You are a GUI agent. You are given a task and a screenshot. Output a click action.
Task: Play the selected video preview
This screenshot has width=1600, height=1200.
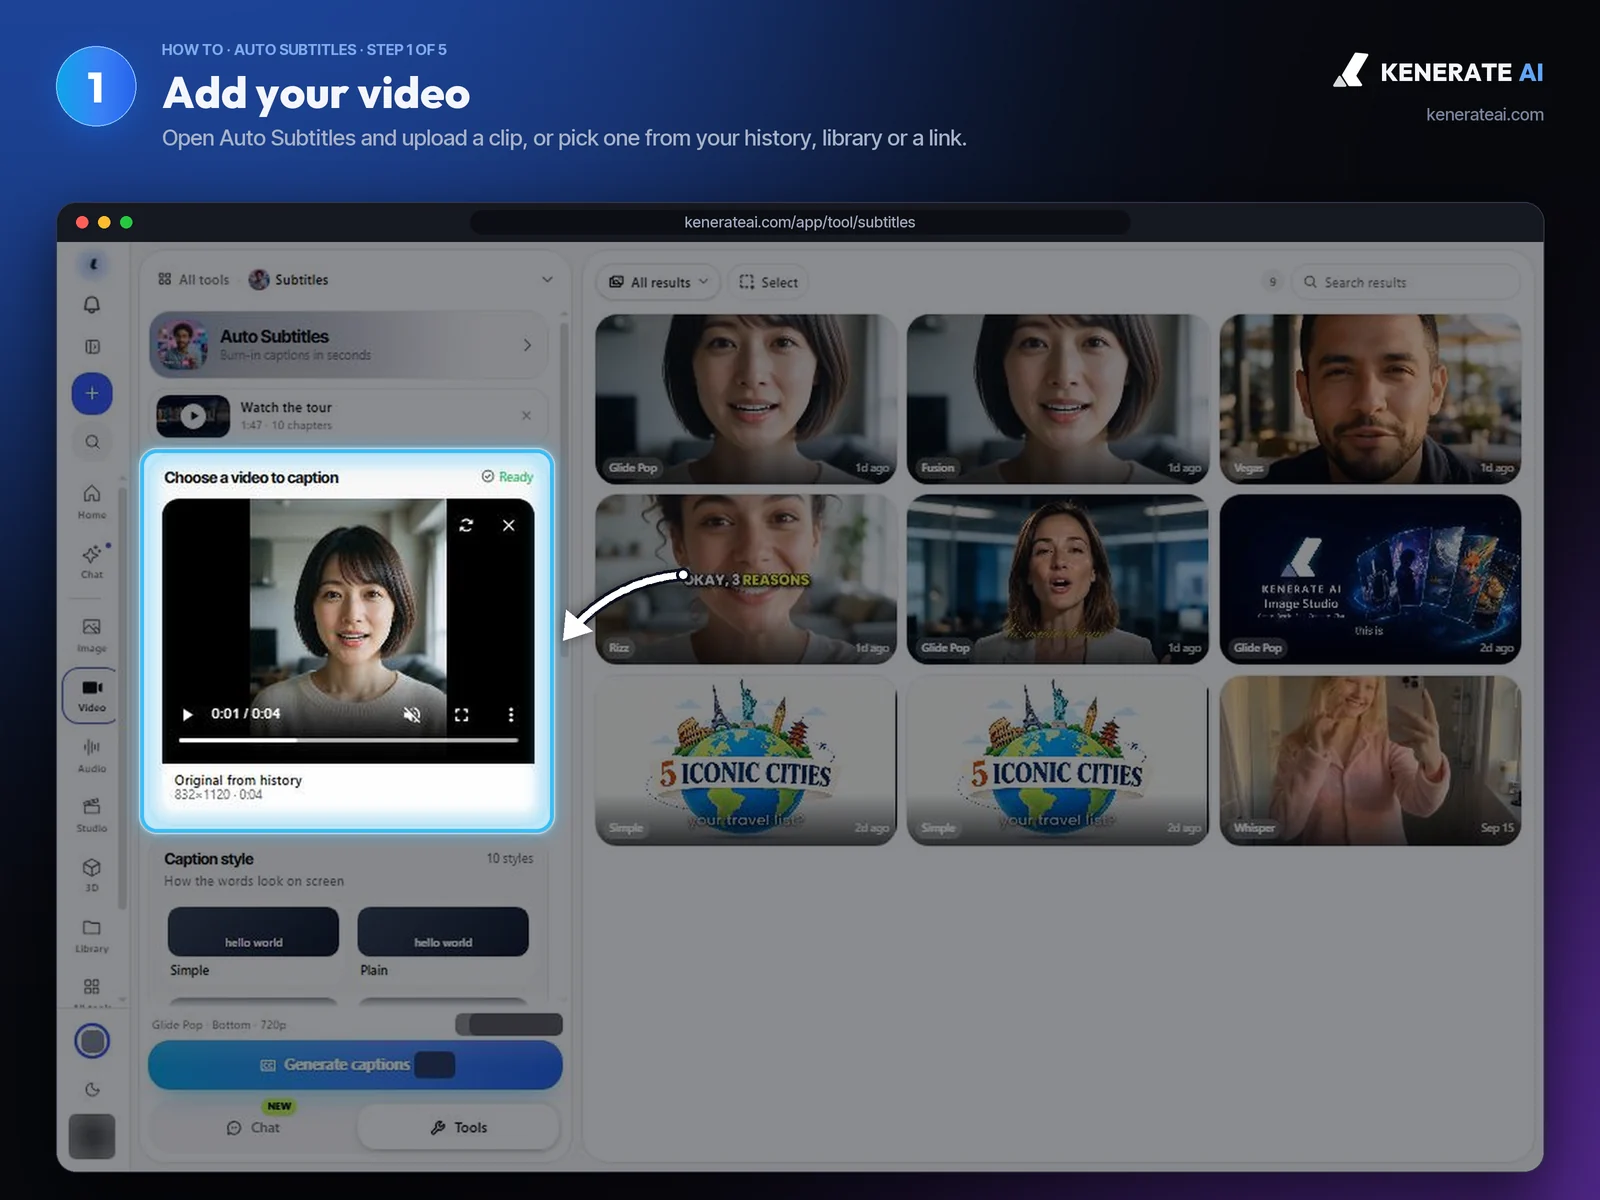coord(187,714)
